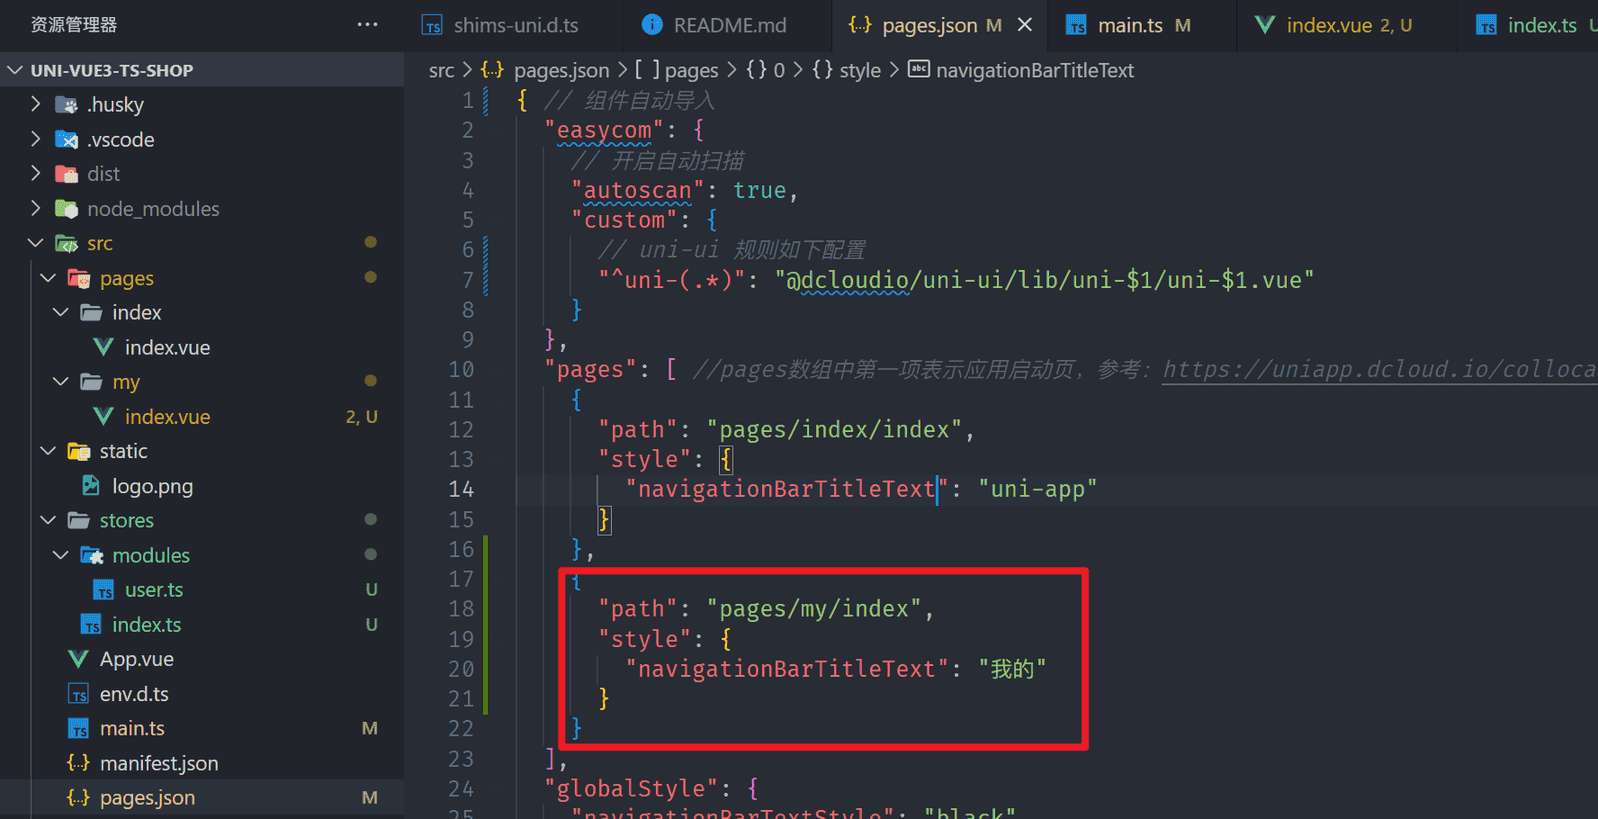This screenshot has height=819, width=1598.
Task: Click the .vscode folder icon
Action: [x=67, y=140]
